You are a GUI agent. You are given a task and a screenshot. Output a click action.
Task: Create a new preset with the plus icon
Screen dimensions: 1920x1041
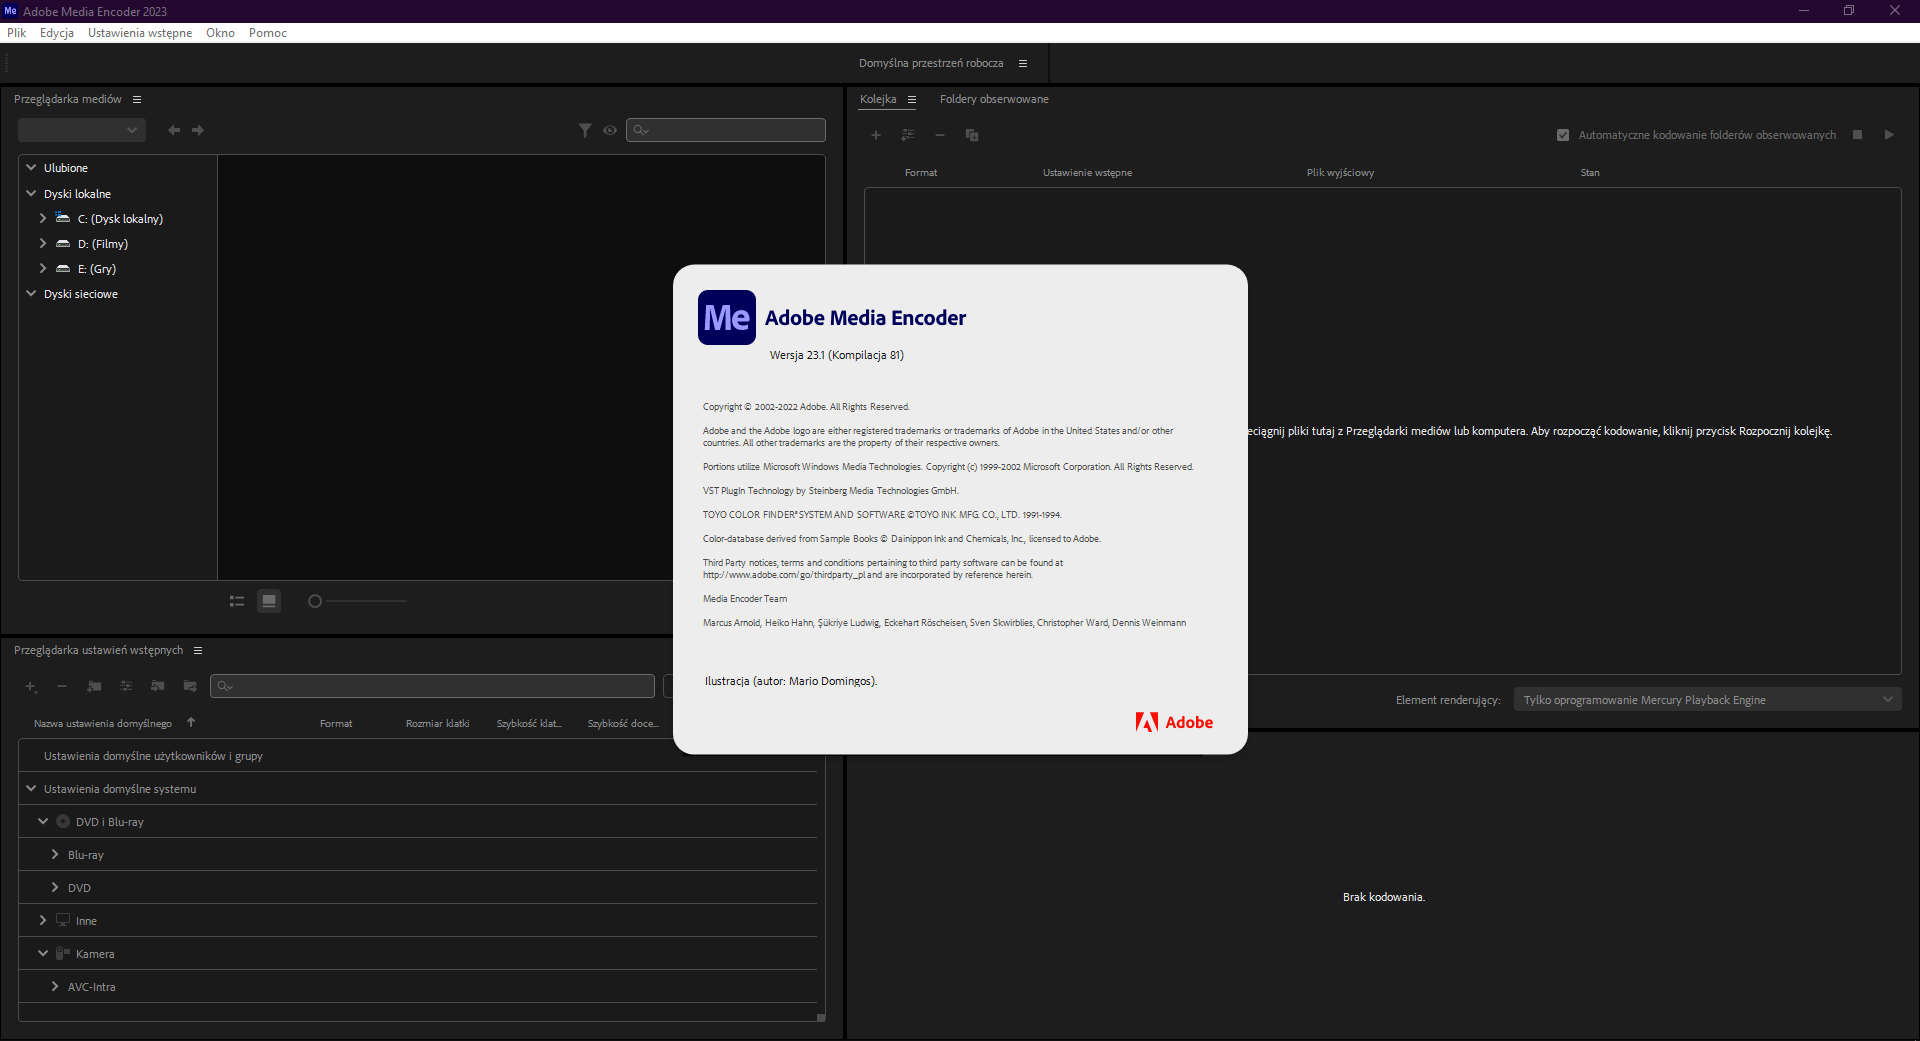[31, 686]
